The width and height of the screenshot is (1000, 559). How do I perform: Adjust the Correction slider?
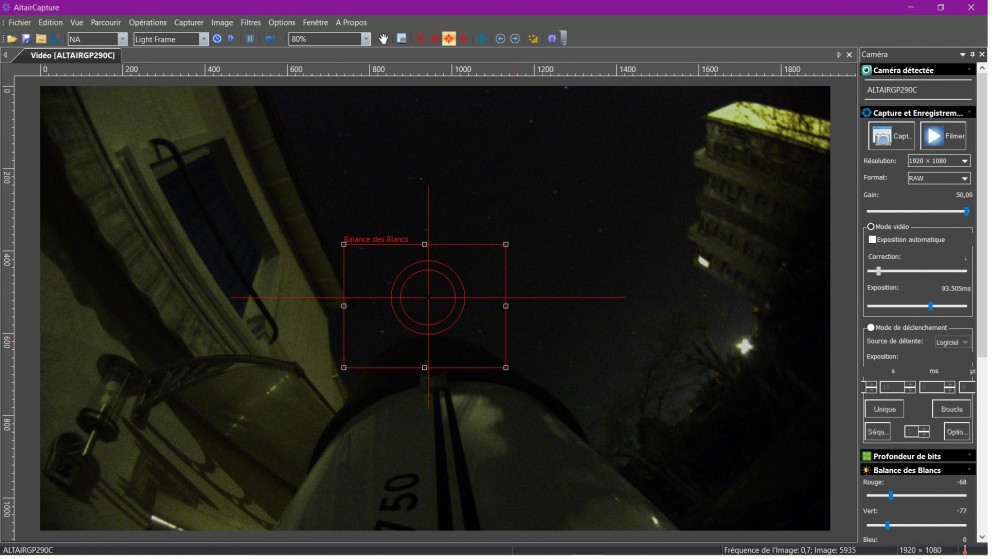pos(917,272)
